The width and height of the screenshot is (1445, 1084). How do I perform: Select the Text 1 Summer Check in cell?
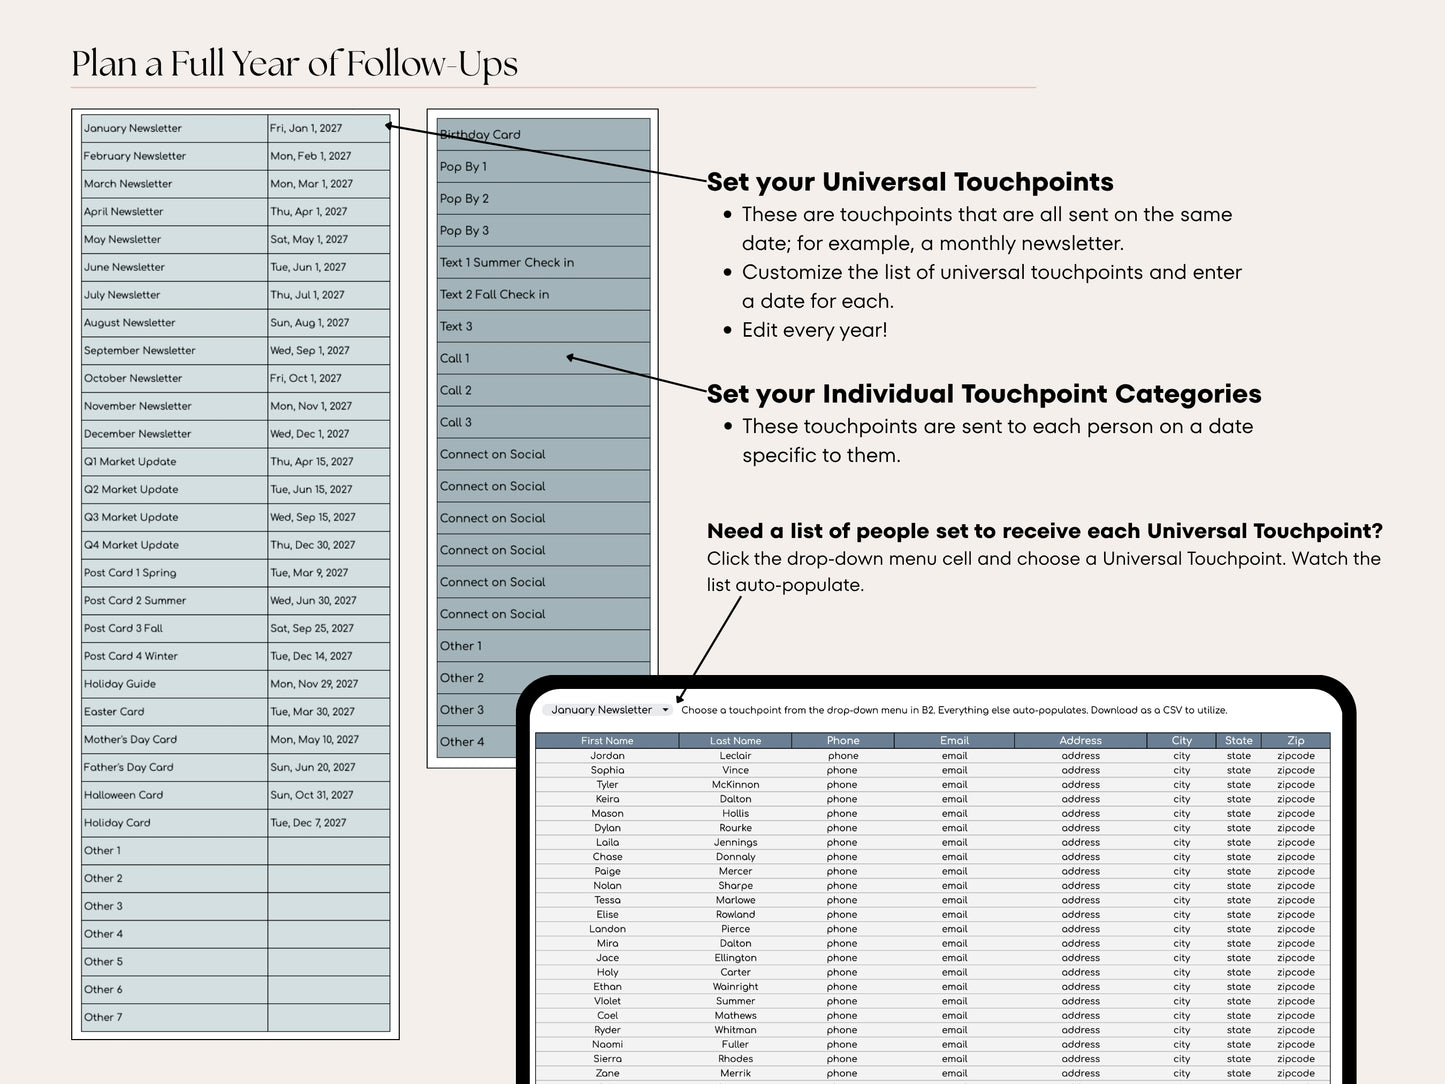pyautogui.click(x=543, y=263)
